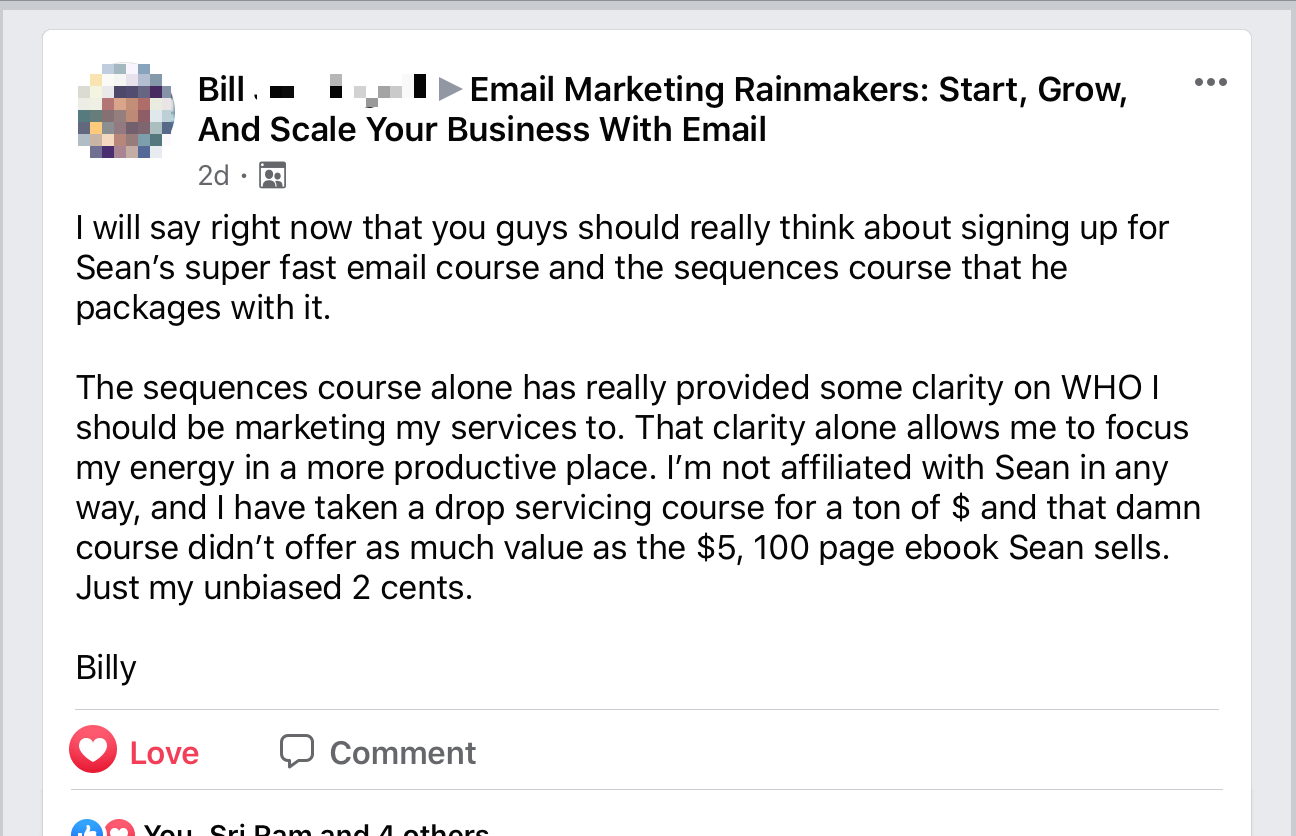Click the gray triangle arrow after author name
The image size is (1296, 836).
(x=450, y=90)
